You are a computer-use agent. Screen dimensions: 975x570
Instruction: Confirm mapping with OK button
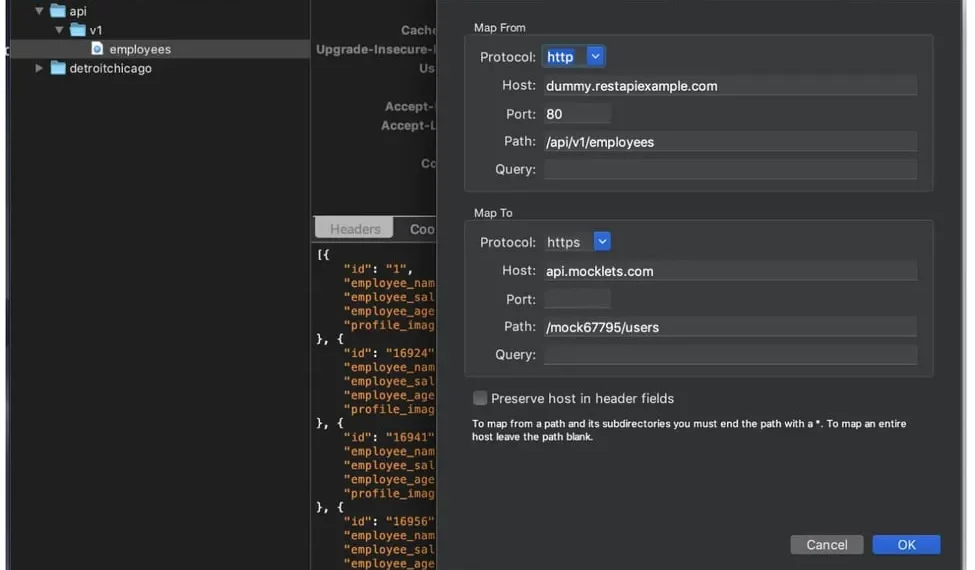click(906, 545)
